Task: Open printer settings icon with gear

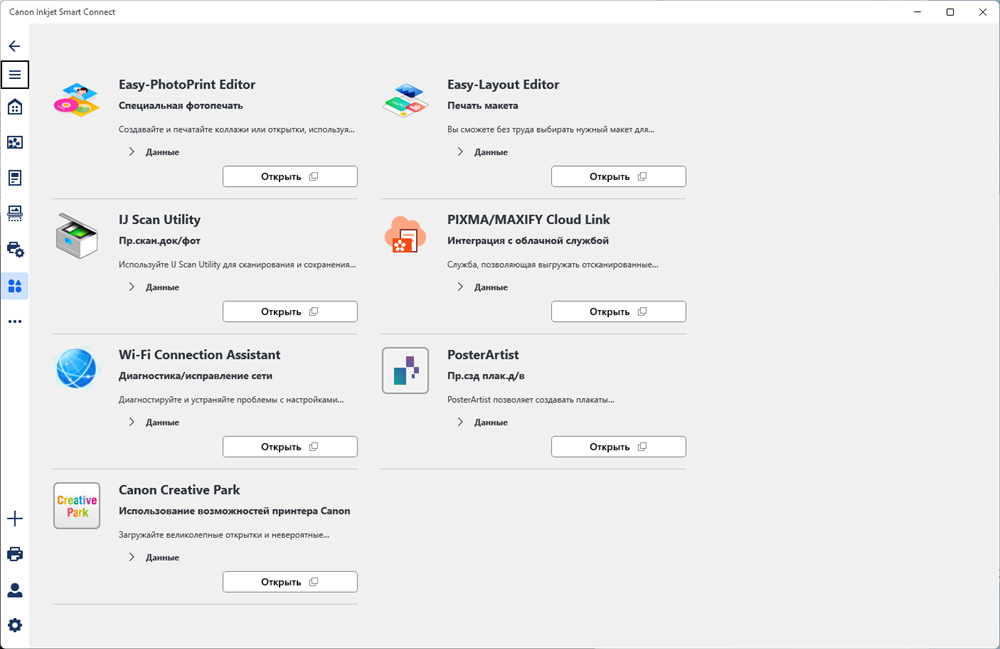Action: 15,250
